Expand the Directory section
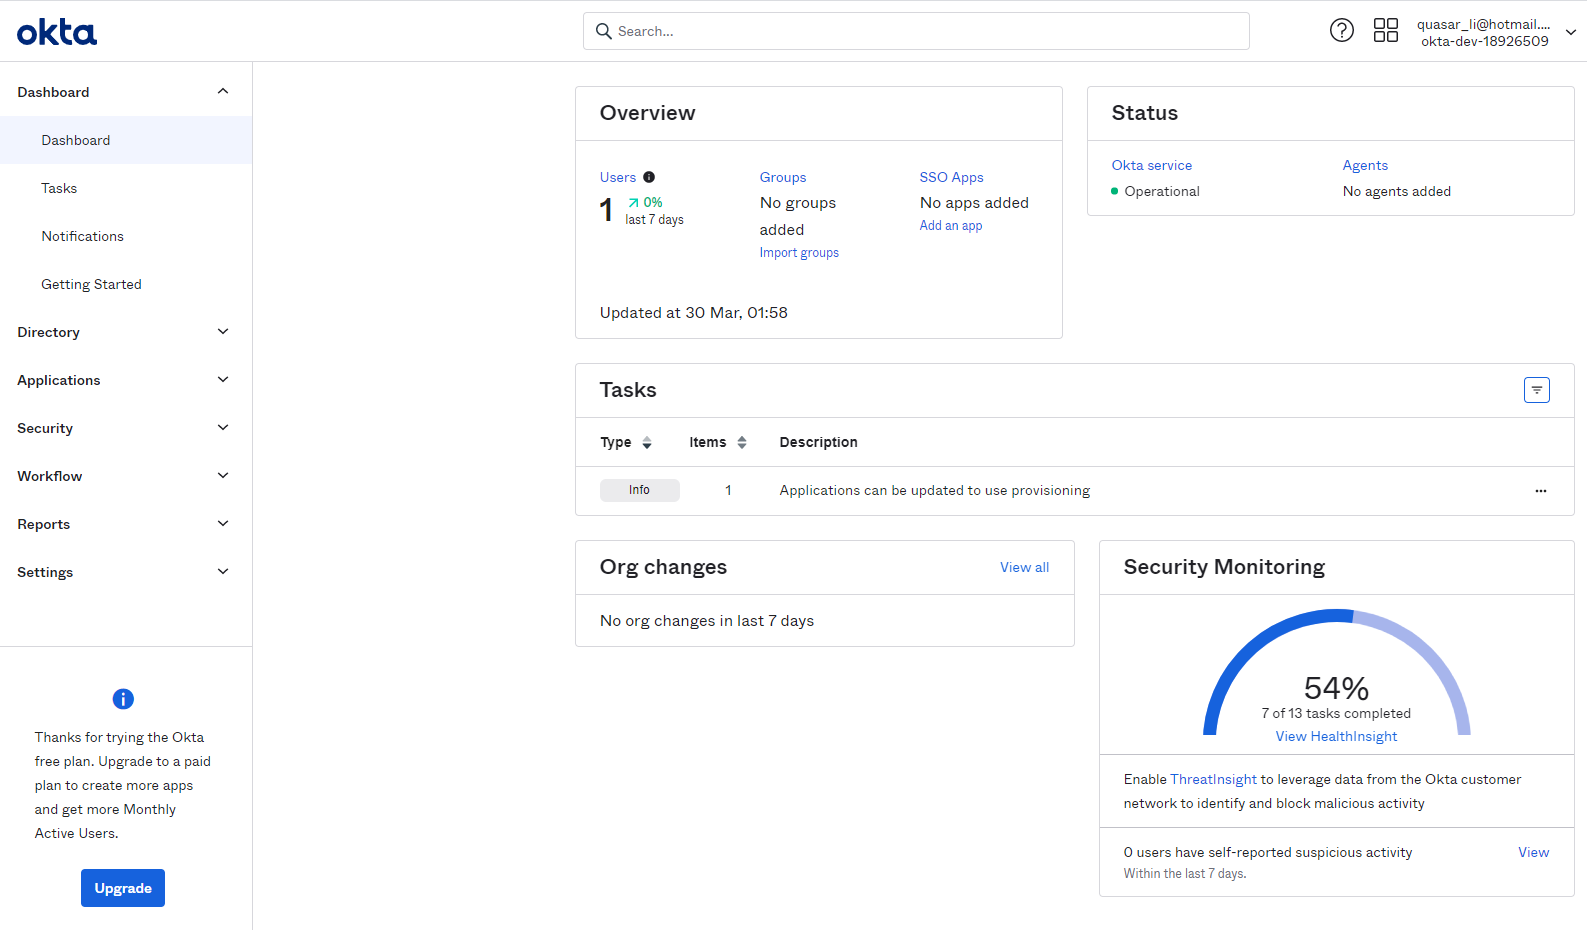The image size is (1587, 930). [223, 332]
